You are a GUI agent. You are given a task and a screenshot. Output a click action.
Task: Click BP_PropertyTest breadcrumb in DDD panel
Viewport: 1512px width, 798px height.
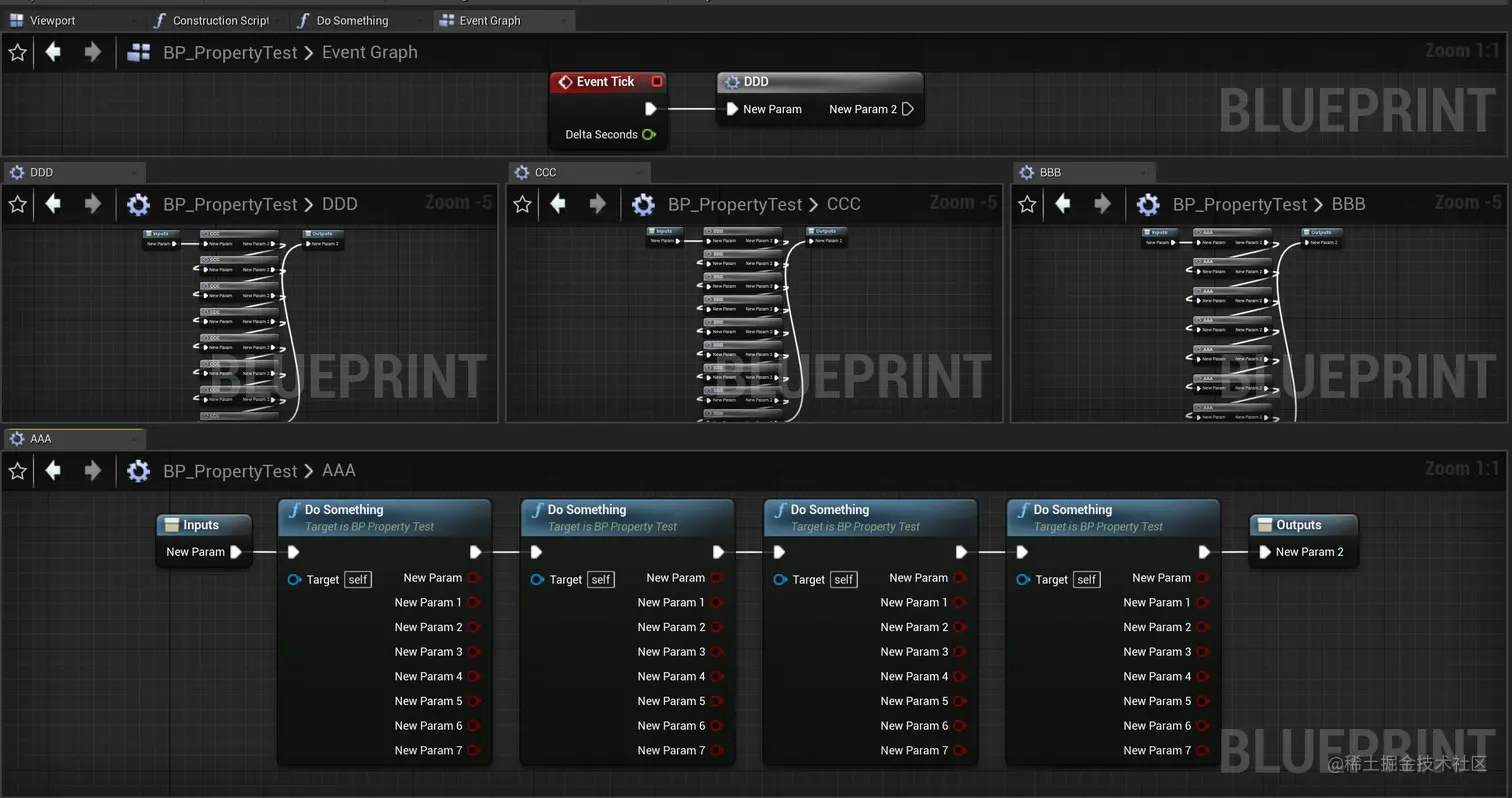(x=230, y=204)
